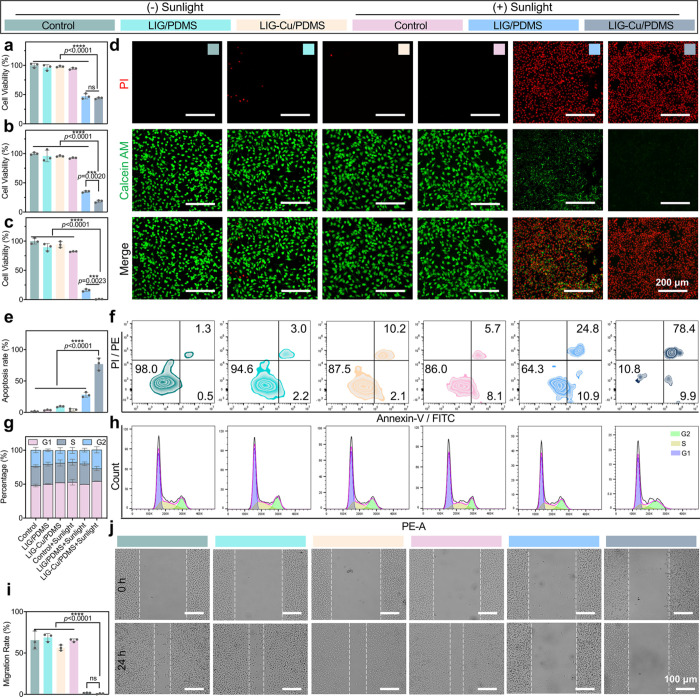Click the purple G1 legend entry in panel h
This screenshot has height=697, width=700.
click(680, 453)
